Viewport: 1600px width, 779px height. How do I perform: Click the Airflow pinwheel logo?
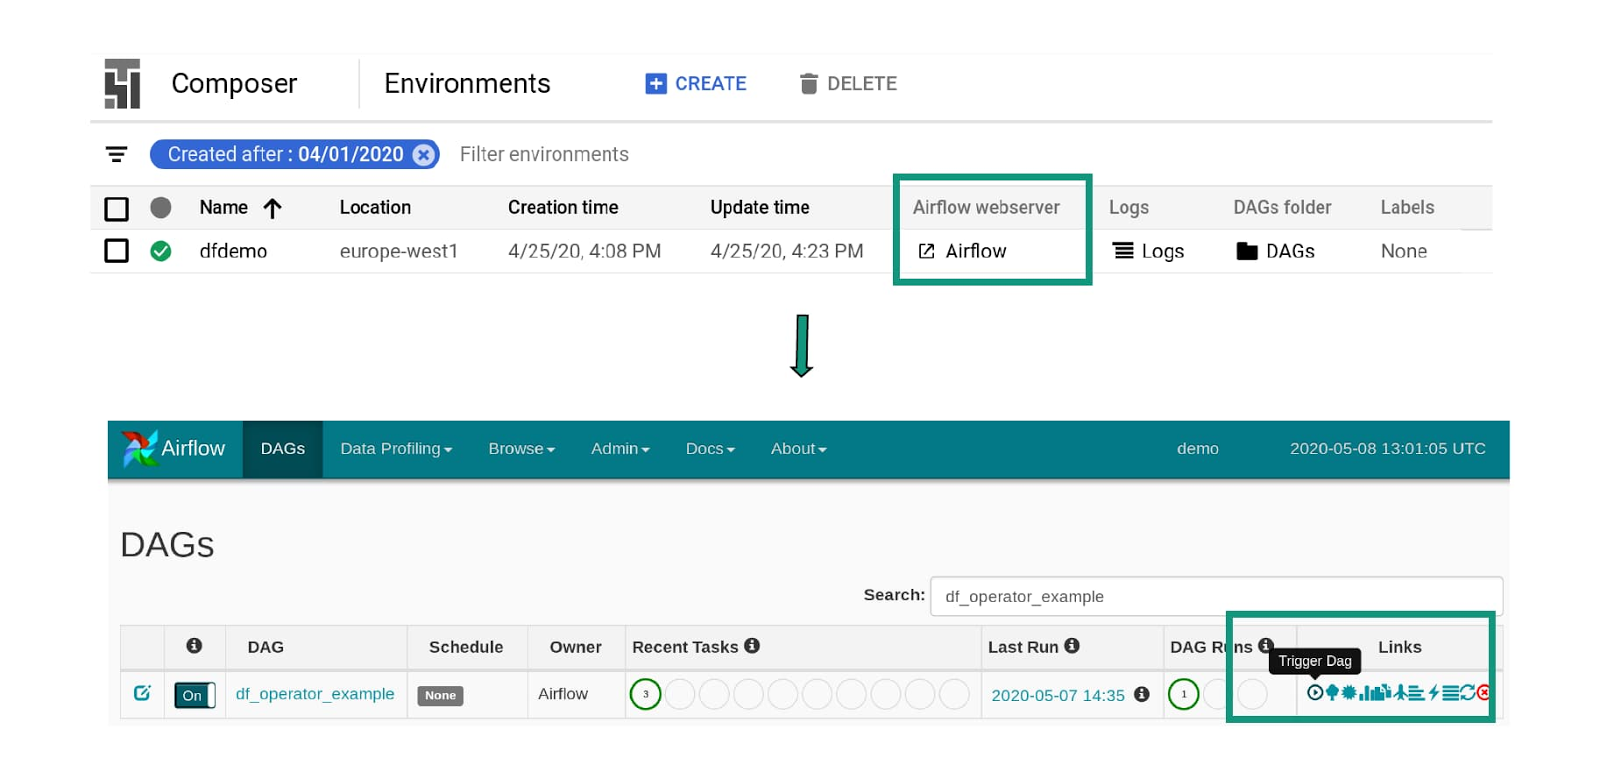(x=139, y=448)
